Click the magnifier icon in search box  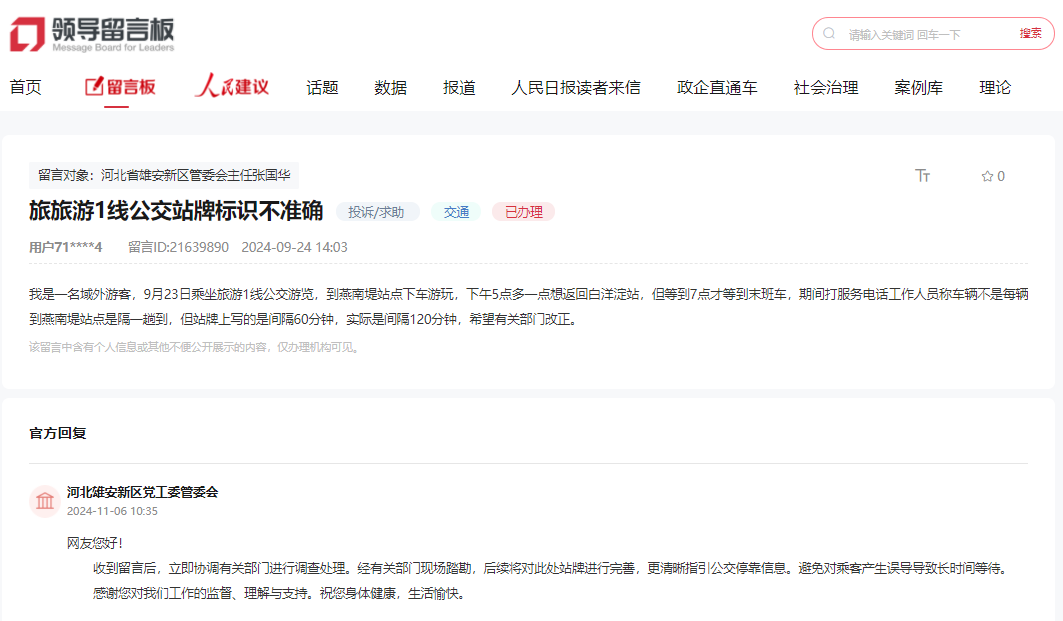[x=829, y=34]
